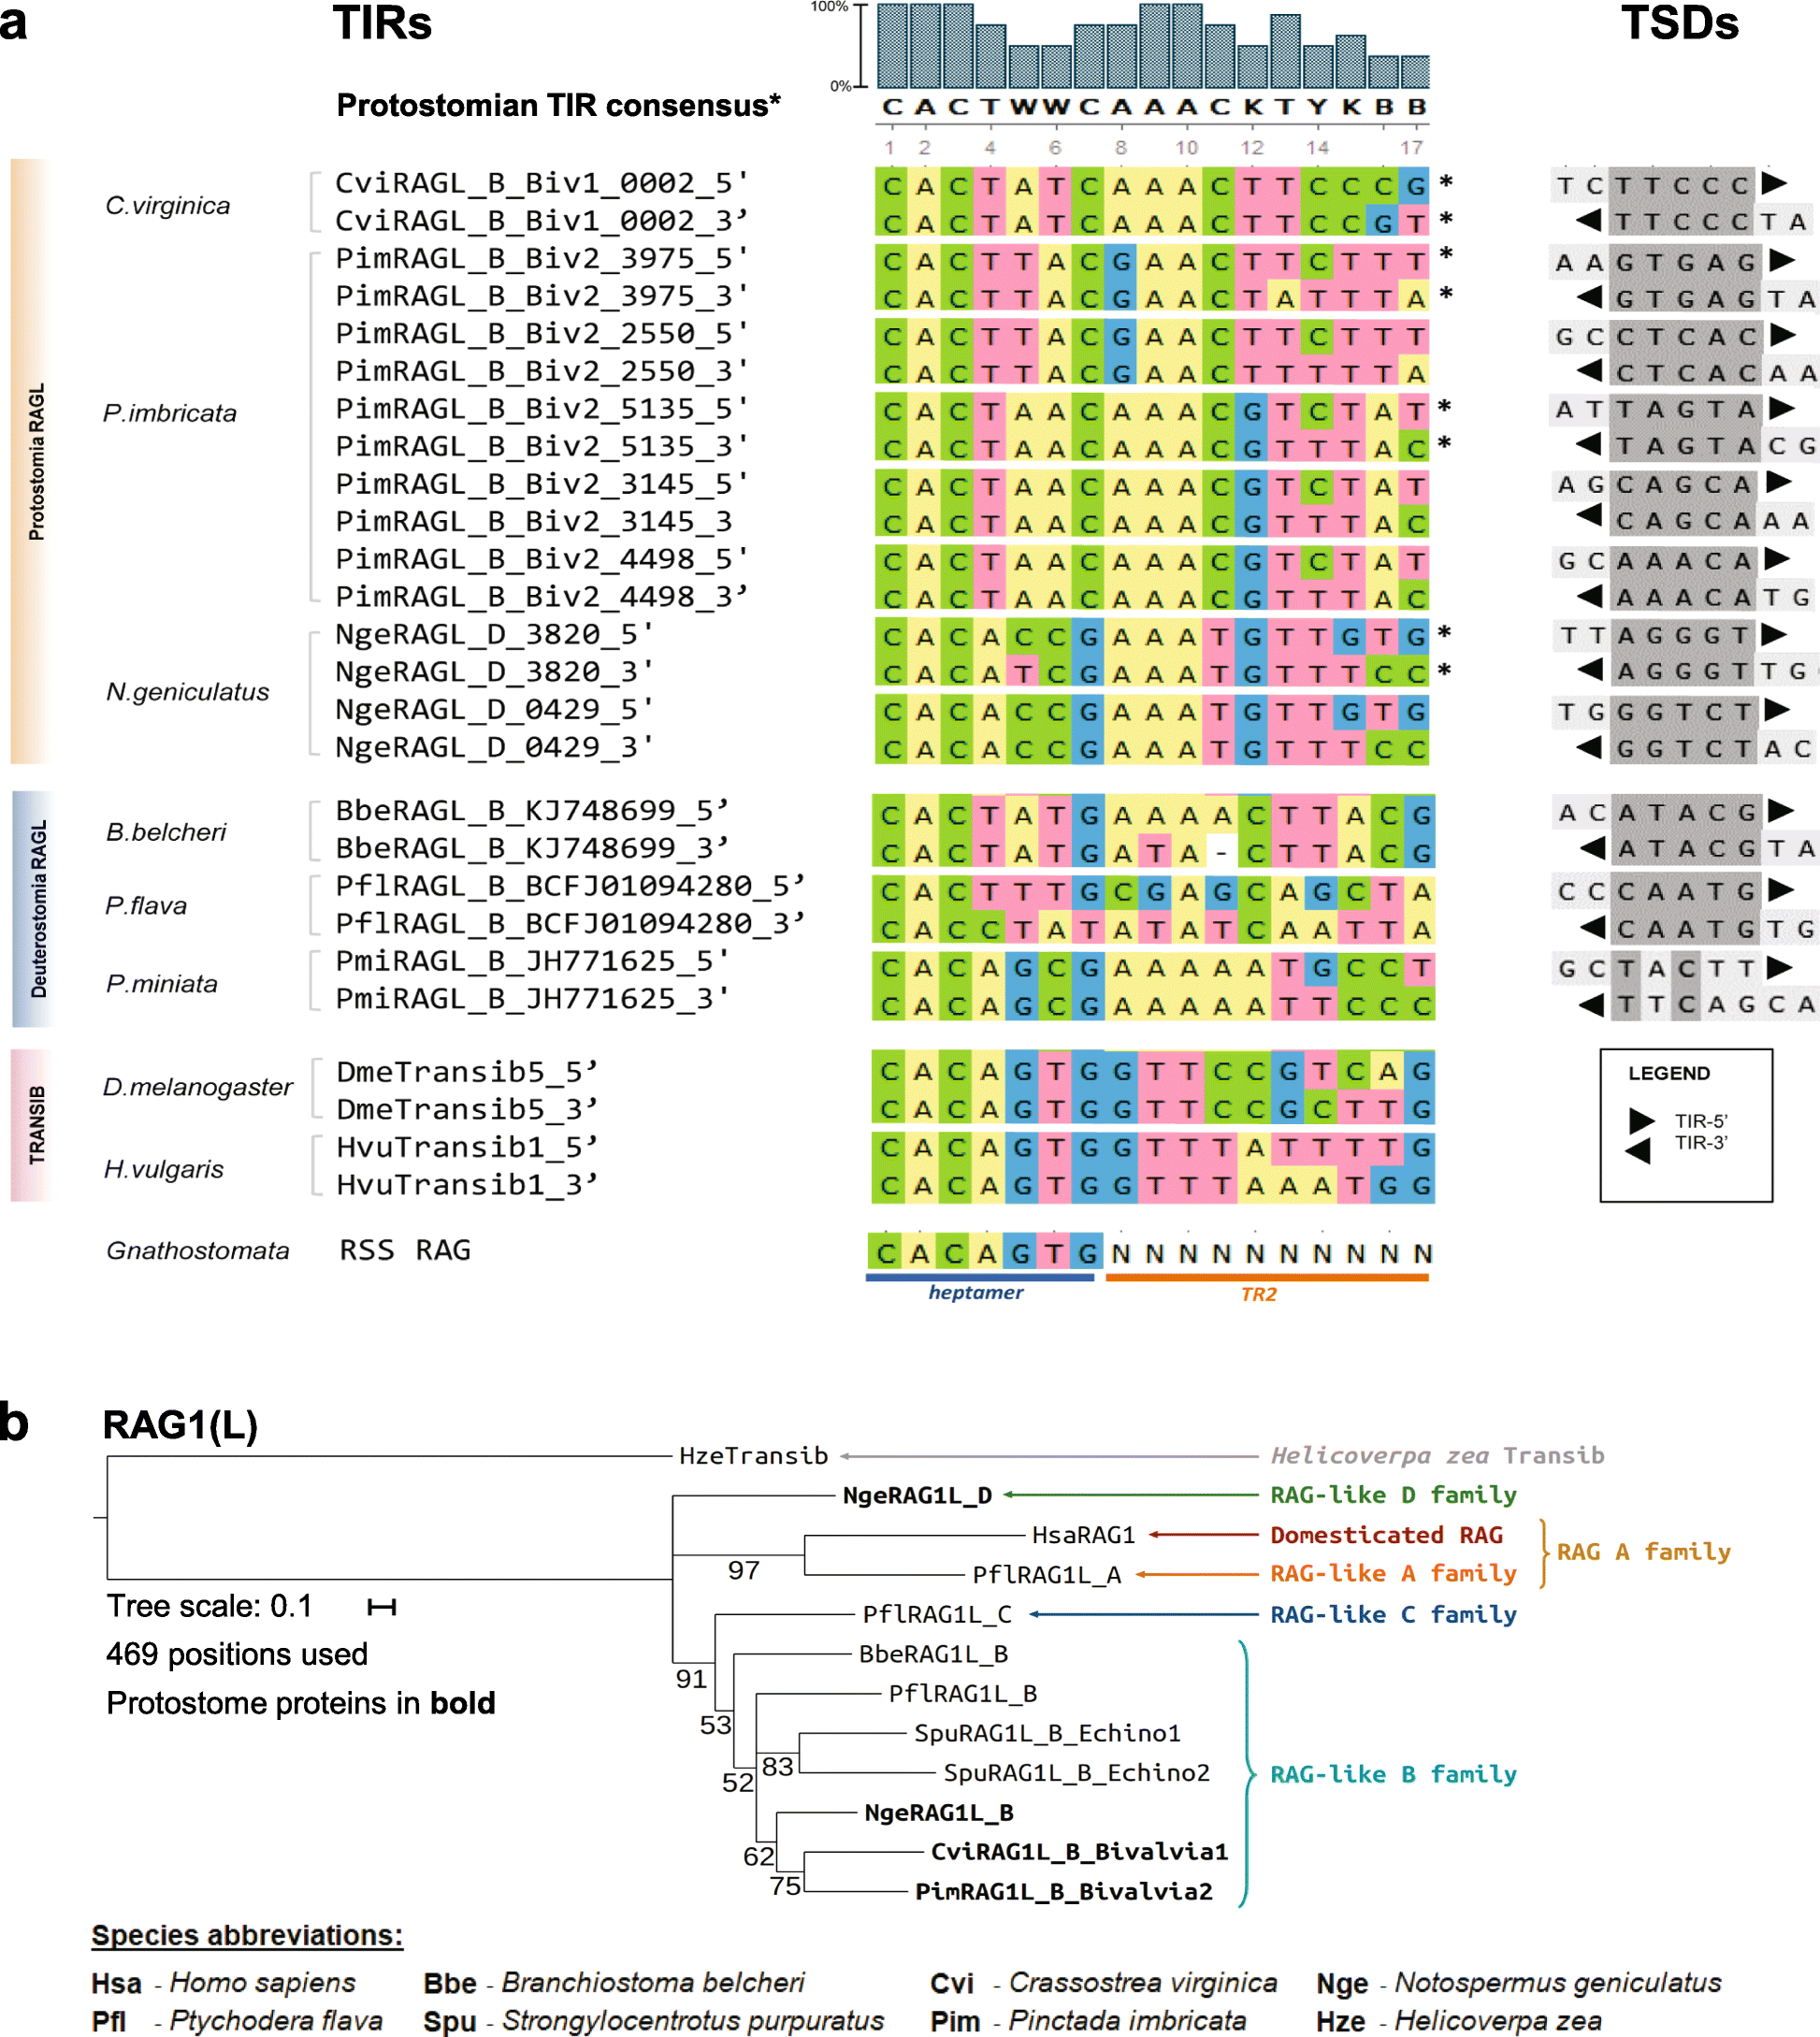Viewport: 1820px width, 2037px height.
Task: Click the green 'RAG-like D family' label
Action: tap(1393, 1496)
